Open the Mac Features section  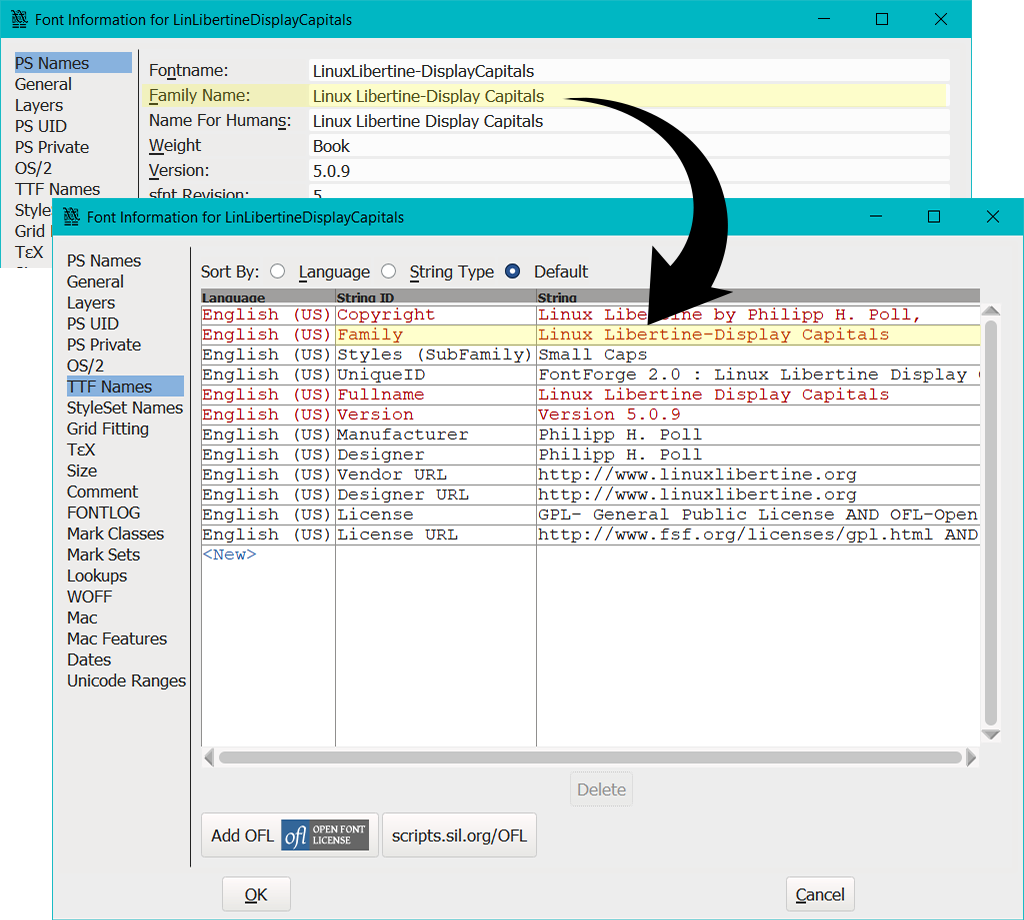tap(117, 638)
